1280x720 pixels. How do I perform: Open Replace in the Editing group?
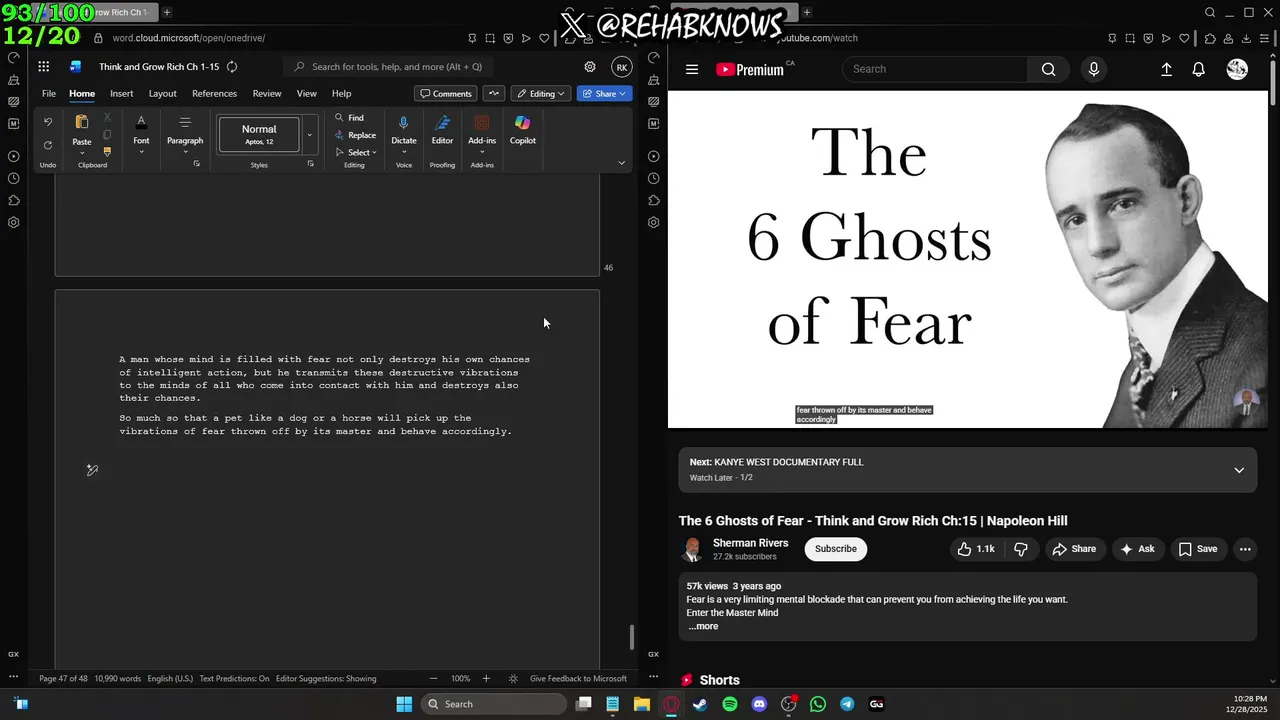point(355,135)
